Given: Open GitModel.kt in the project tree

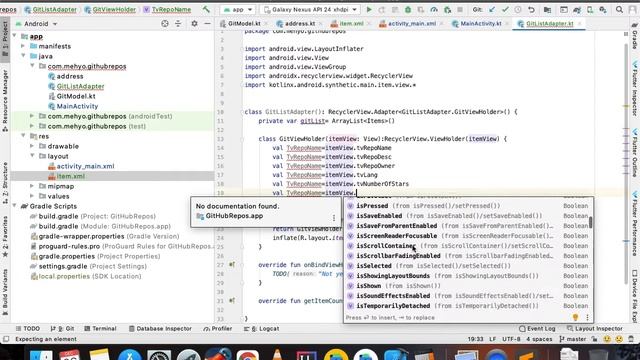Looking at the screenshot, I should coord(76,96).
